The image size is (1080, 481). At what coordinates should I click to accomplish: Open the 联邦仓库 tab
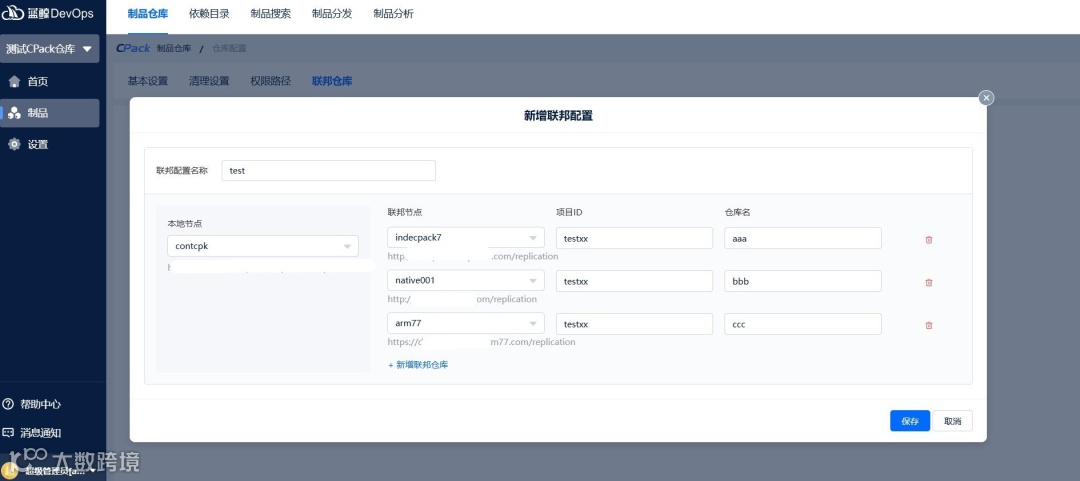[332, 81]
